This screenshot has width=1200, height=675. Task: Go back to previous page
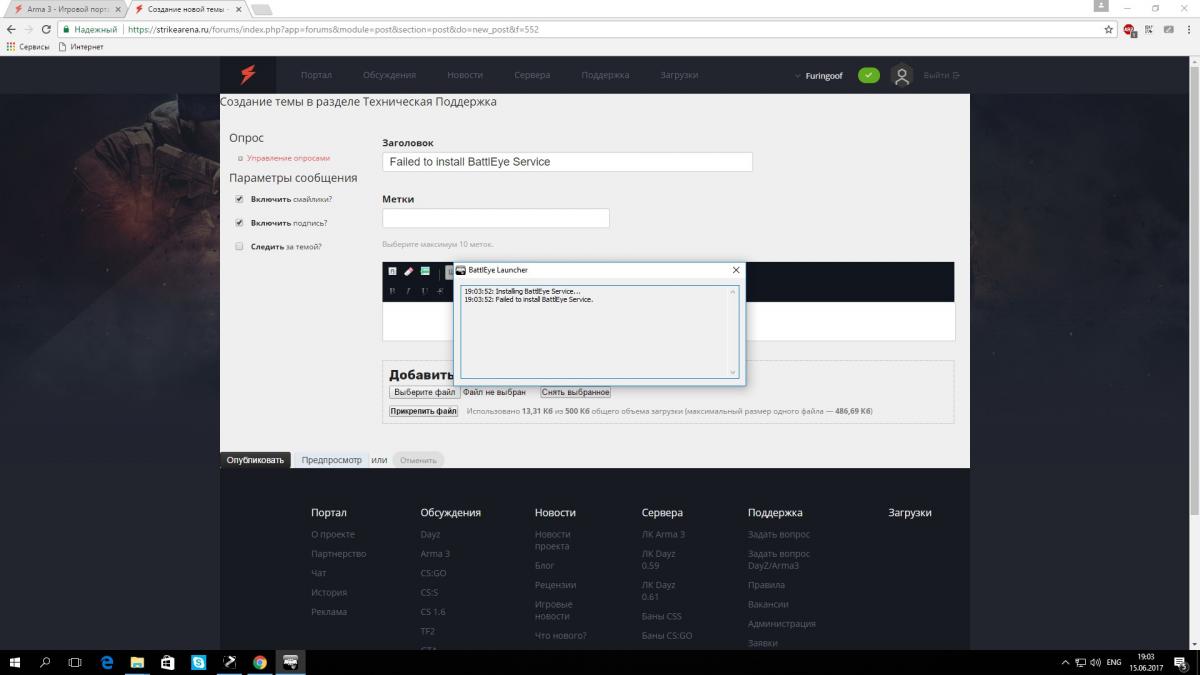pos(11,29)
